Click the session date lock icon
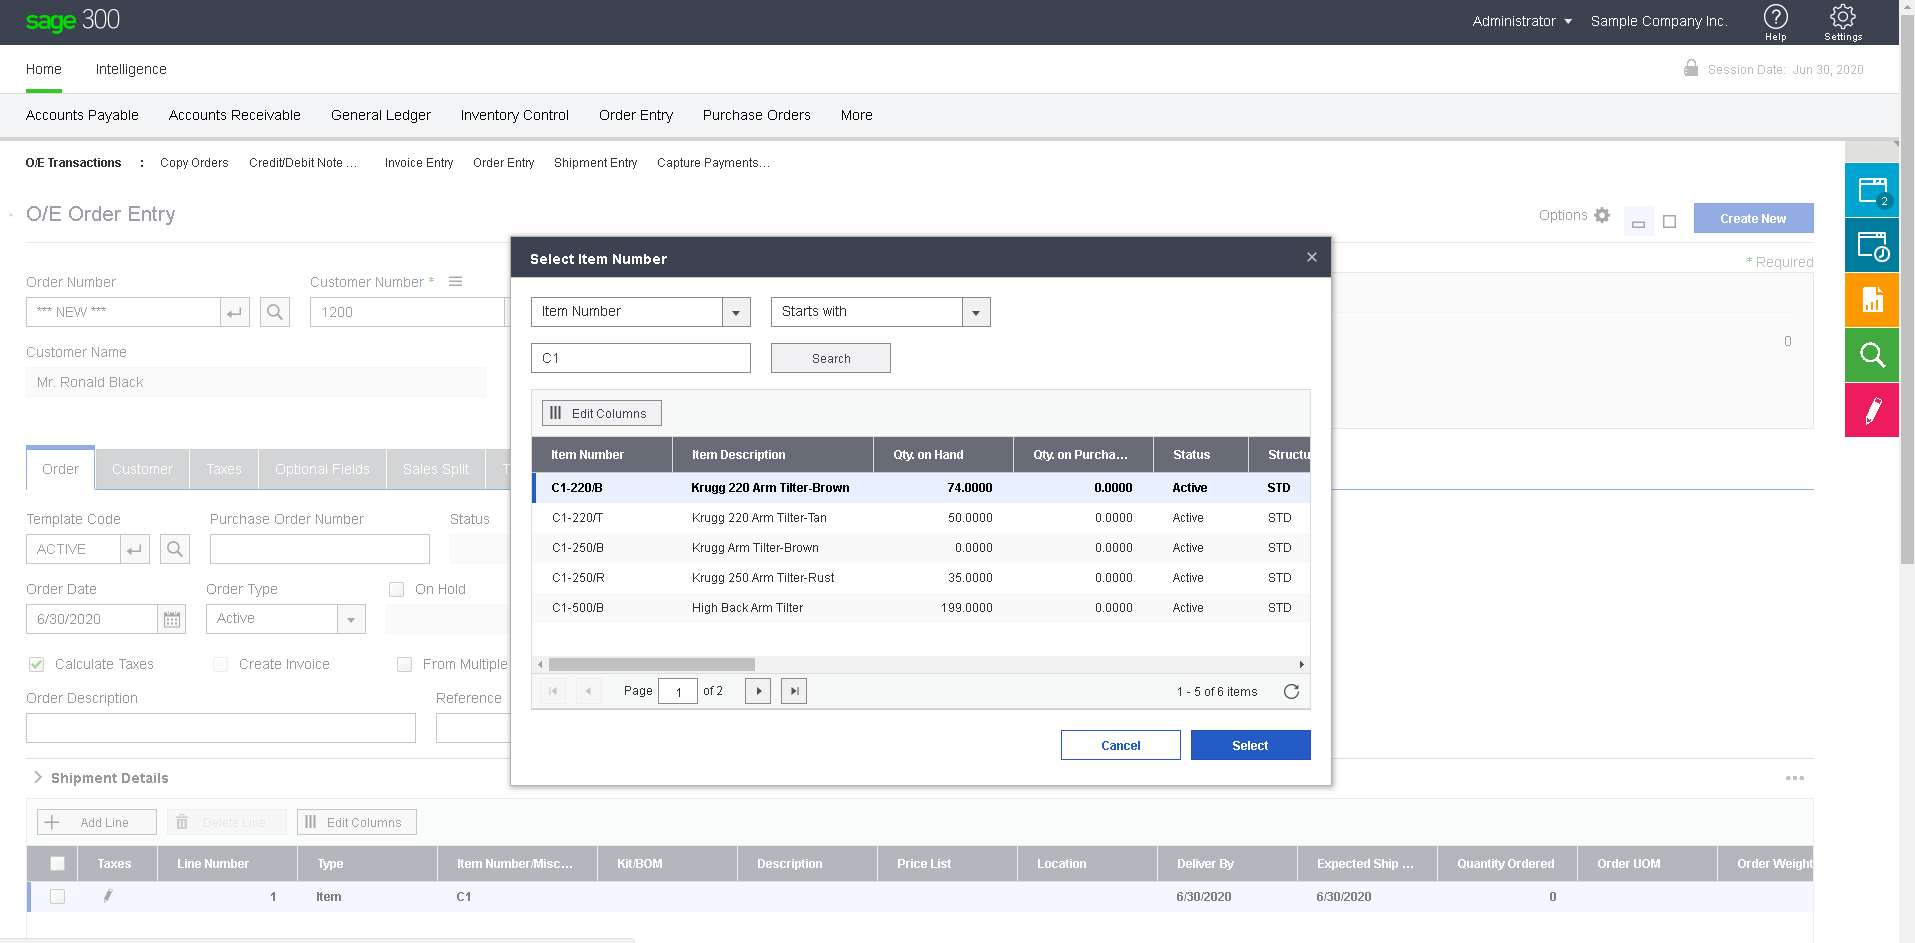Viewport: 1915px width, 943px height. [1691, 68]
